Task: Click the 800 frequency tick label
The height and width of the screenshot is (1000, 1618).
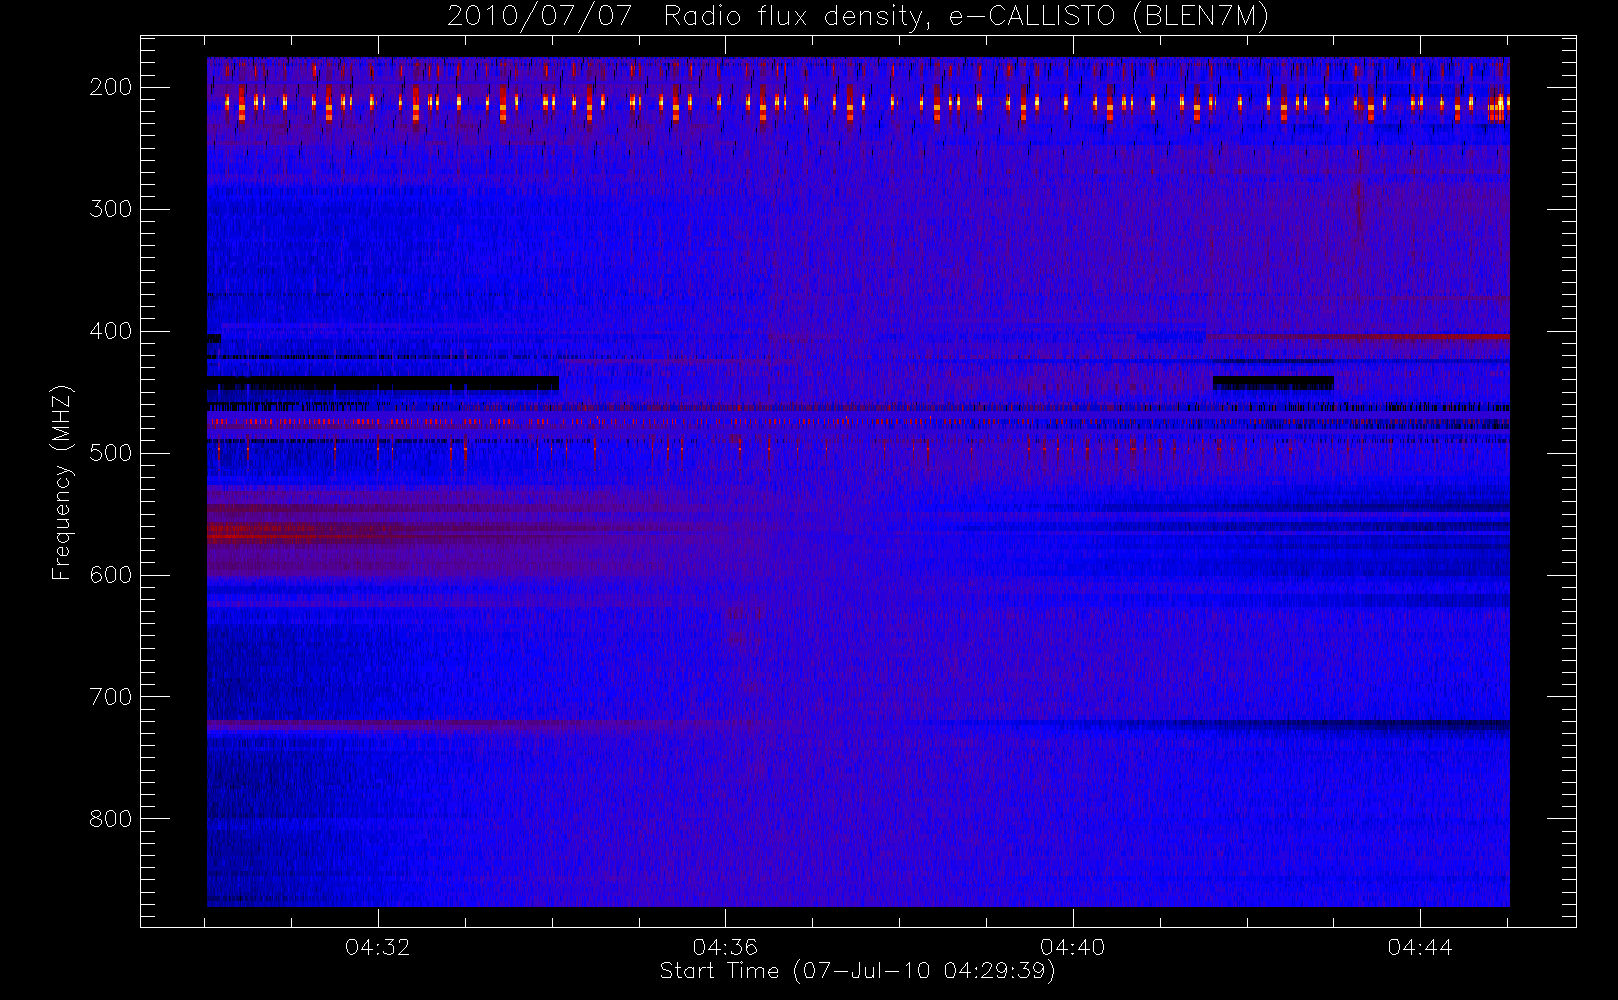Action: [x=111, y=819]
